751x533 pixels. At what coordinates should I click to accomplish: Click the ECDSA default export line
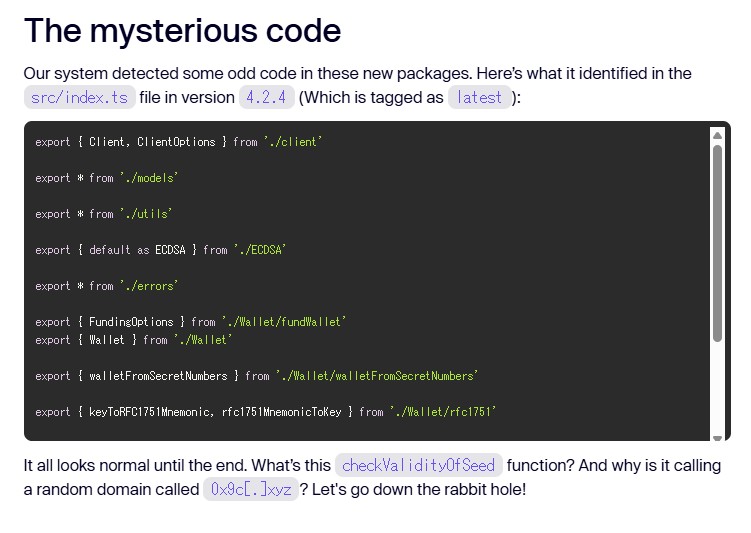click(x=160, y=250)
